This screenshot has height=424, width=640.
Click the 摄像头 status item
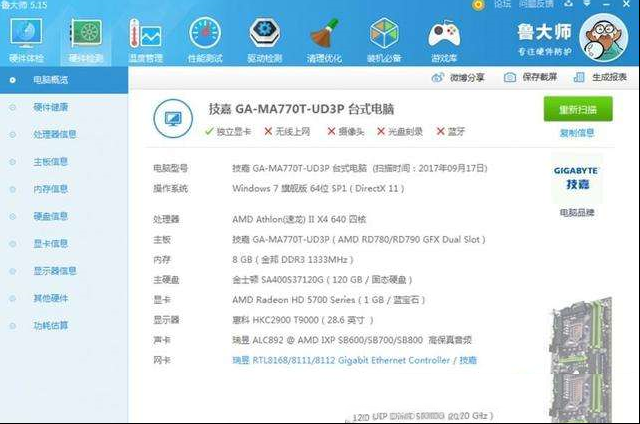click(x=345, y=131)
